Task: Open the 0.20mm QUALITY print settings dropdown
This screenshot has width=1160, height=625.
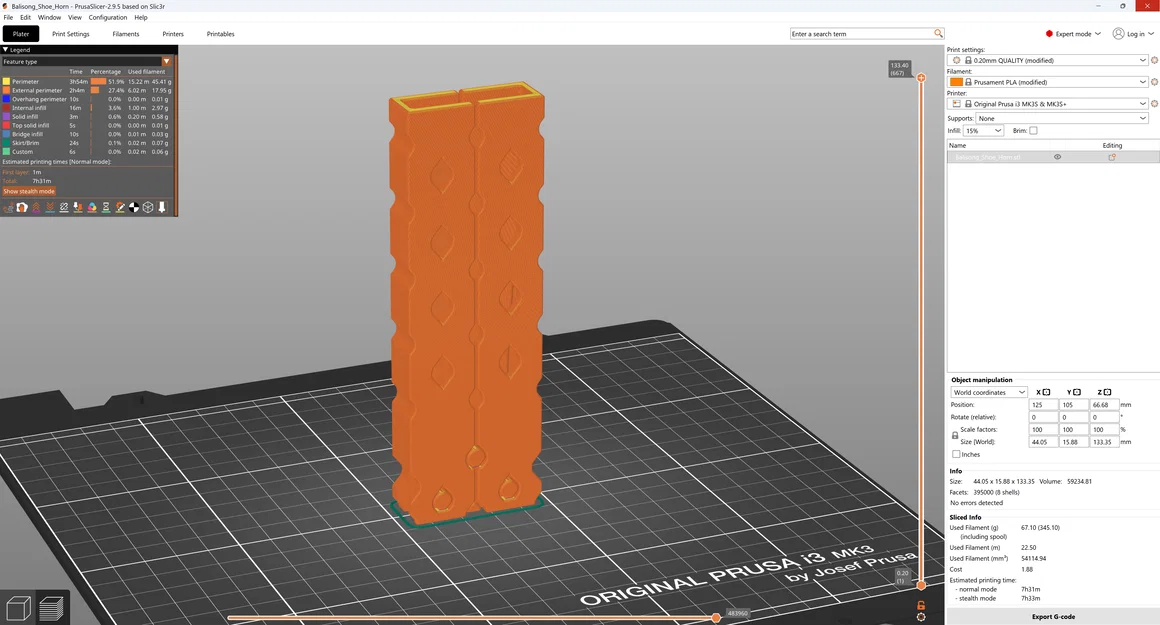Action: tap(1048, 61)
